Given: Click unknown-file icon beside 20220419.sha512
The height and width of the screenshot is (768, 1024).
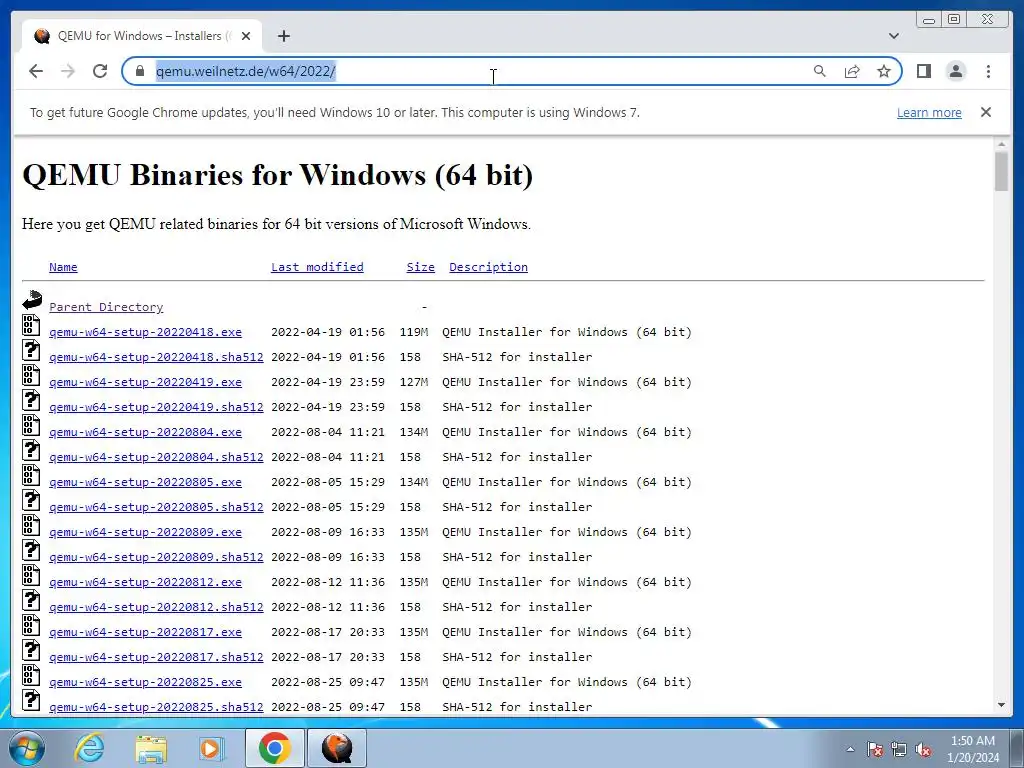Looking at the screenshot, I should click(x=31, y=400).
